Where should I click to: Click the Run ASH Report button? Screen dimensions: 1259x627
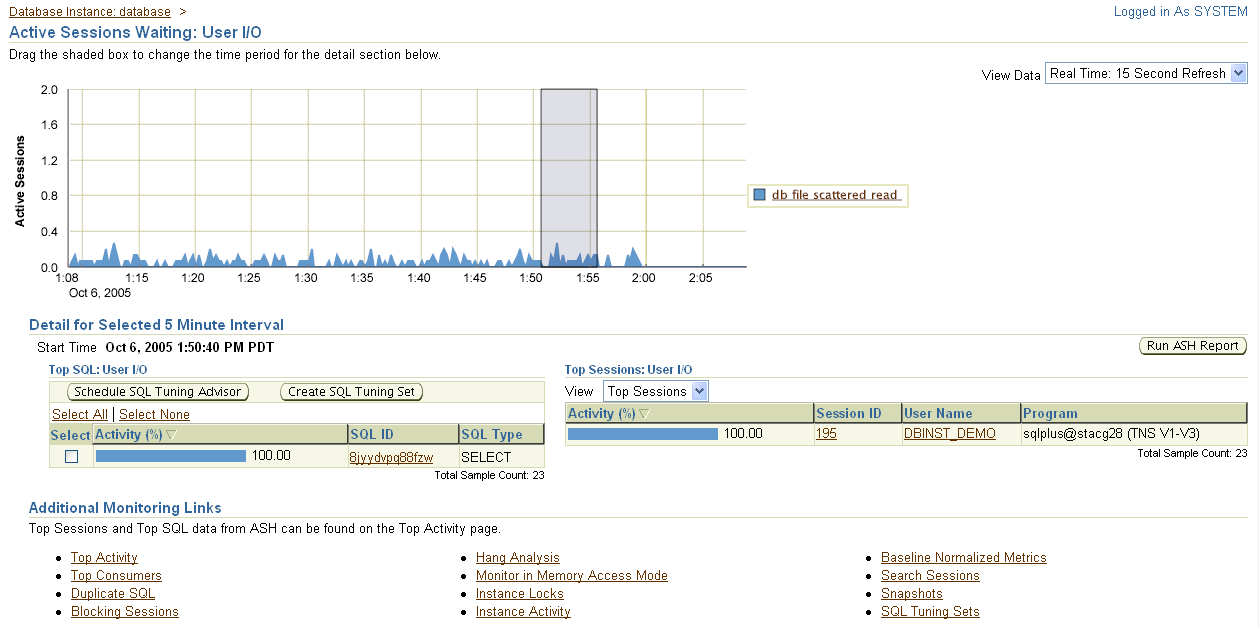[x=1194, y=345]
